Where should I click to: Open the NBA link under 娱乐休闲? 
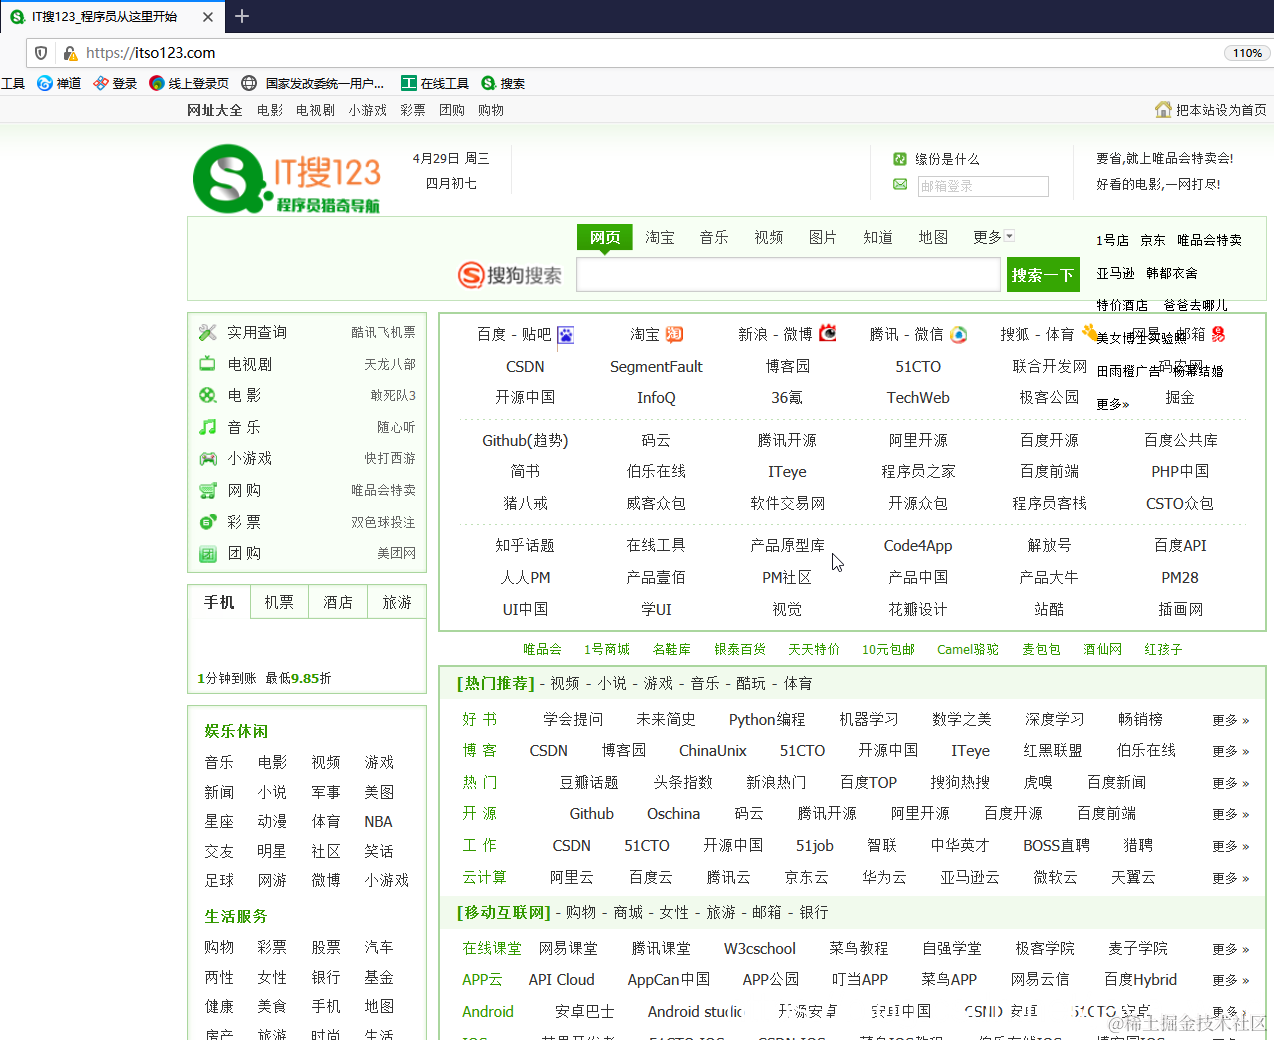[x=378, y=822]
